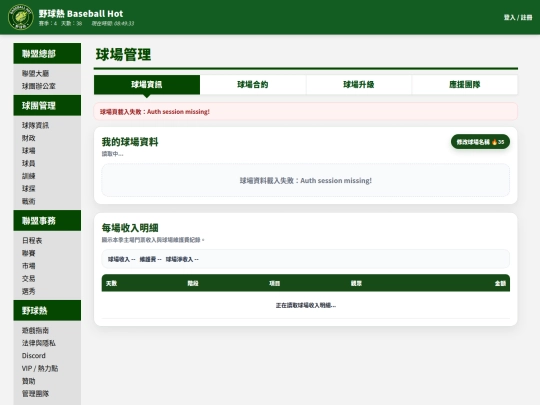This screenshot has height=405, width=540.
Task: Open the 選秀 sidebar link
Action: click(x=29, y=291)
